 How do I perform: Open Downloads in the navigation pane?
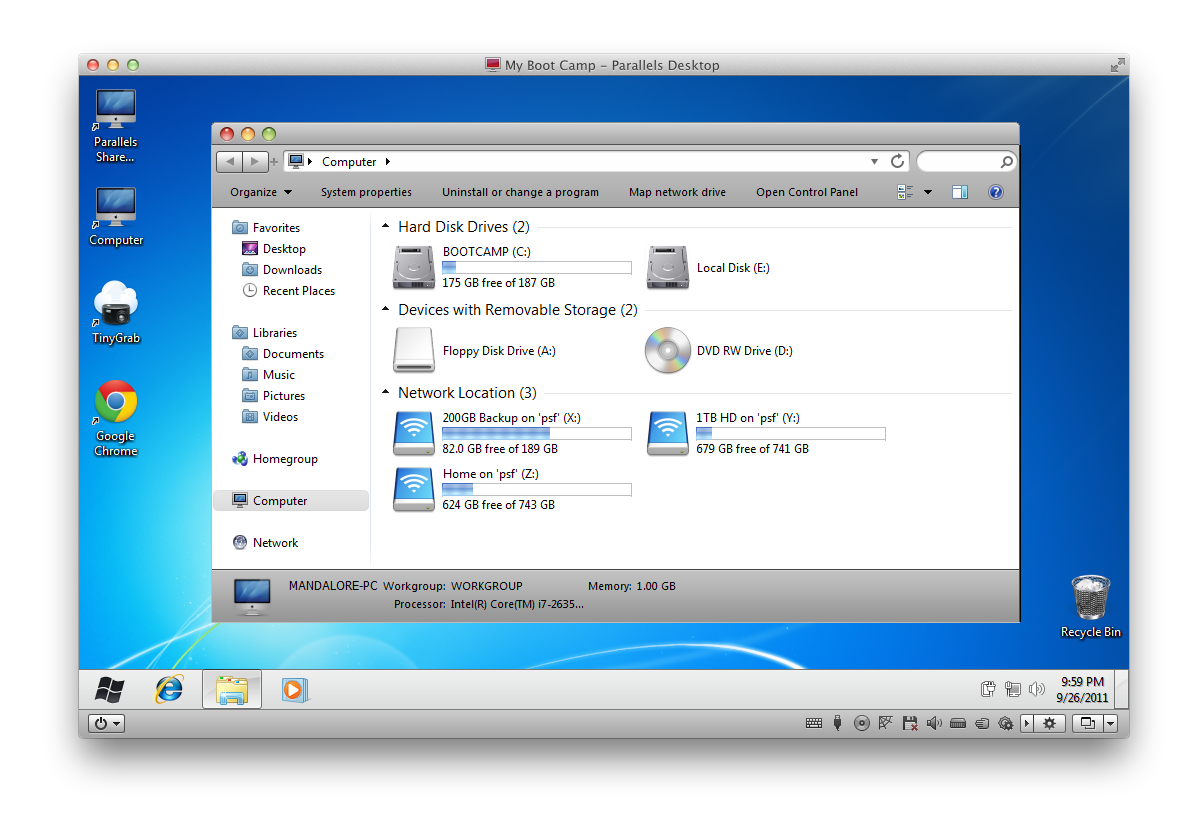(282, 270)
